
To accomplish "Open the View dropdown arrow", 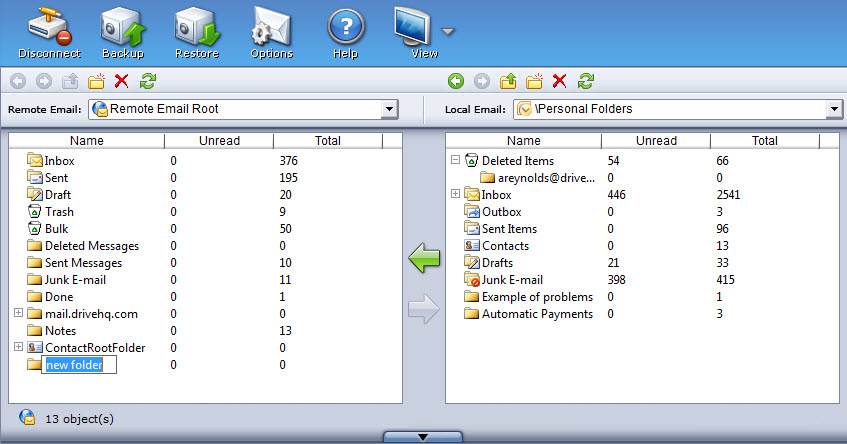I will click(x=448, y=31).
